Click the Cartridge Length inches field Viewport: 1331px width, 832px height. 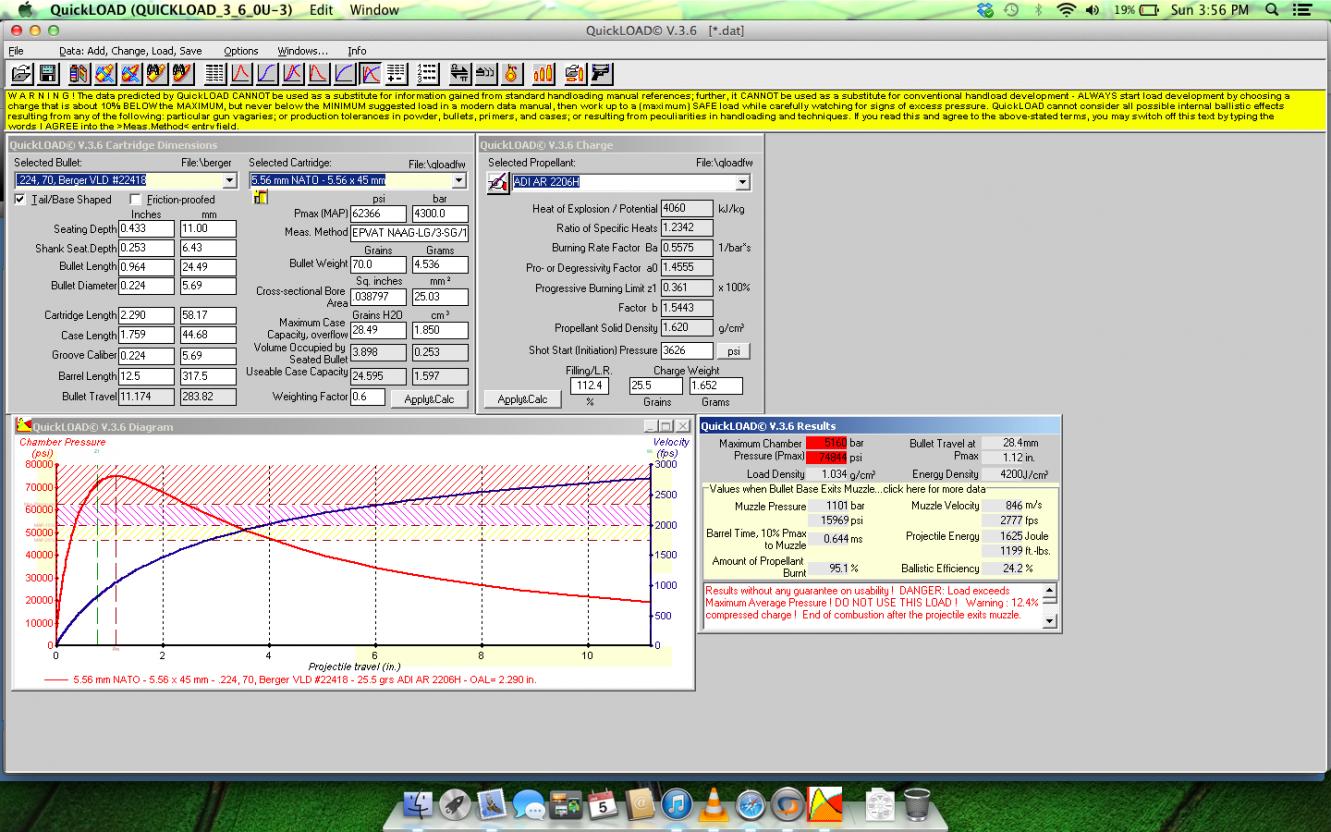pos(146,315)
